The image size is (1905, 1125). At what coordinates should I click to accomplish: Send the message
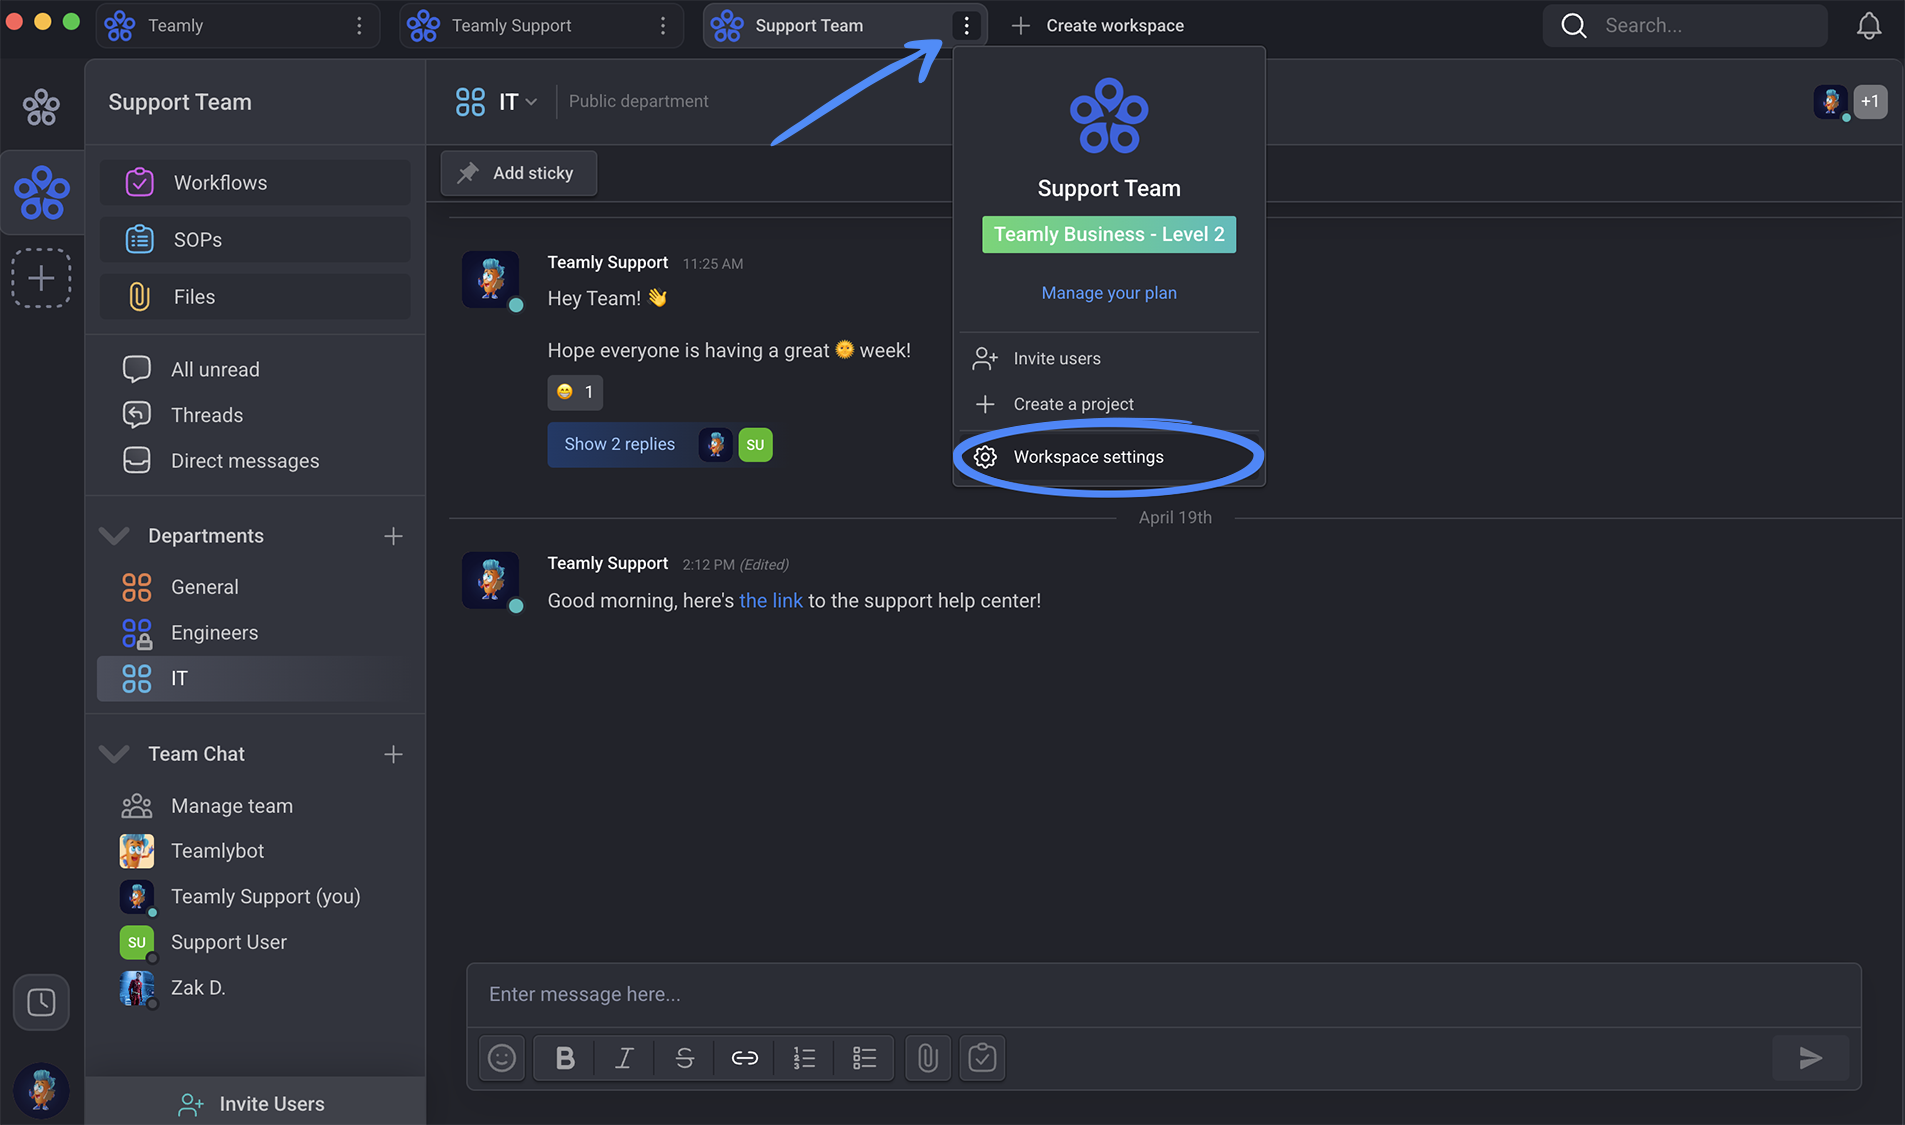click(1810, 1058)
